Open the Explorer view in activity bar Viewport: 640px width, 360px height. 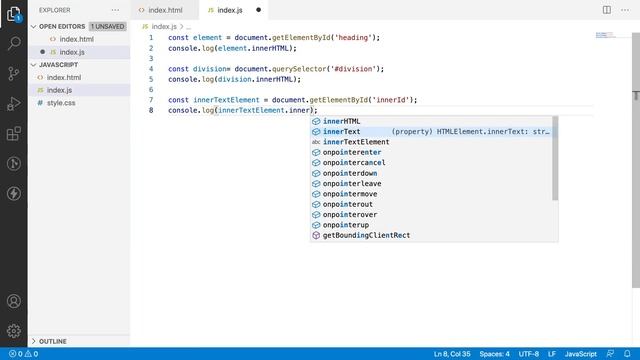[x=14, y=14]
